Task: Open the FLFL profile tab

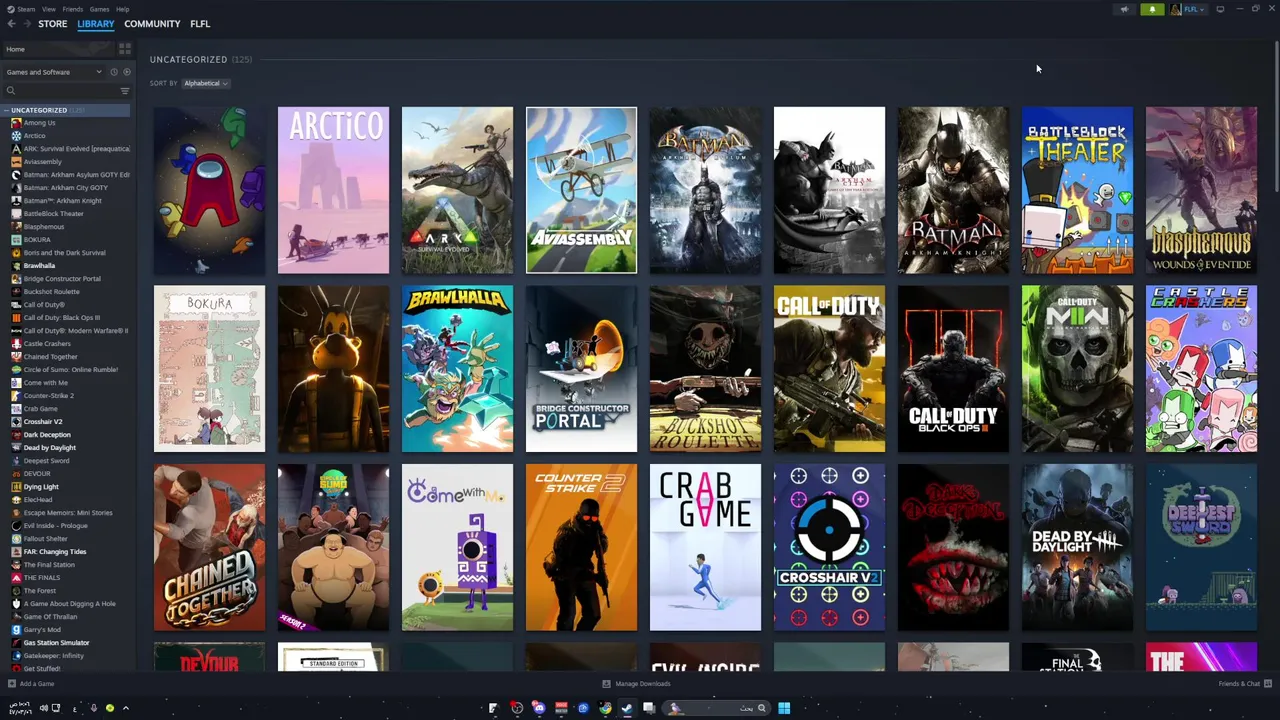Action: click(x=200, y=24)
